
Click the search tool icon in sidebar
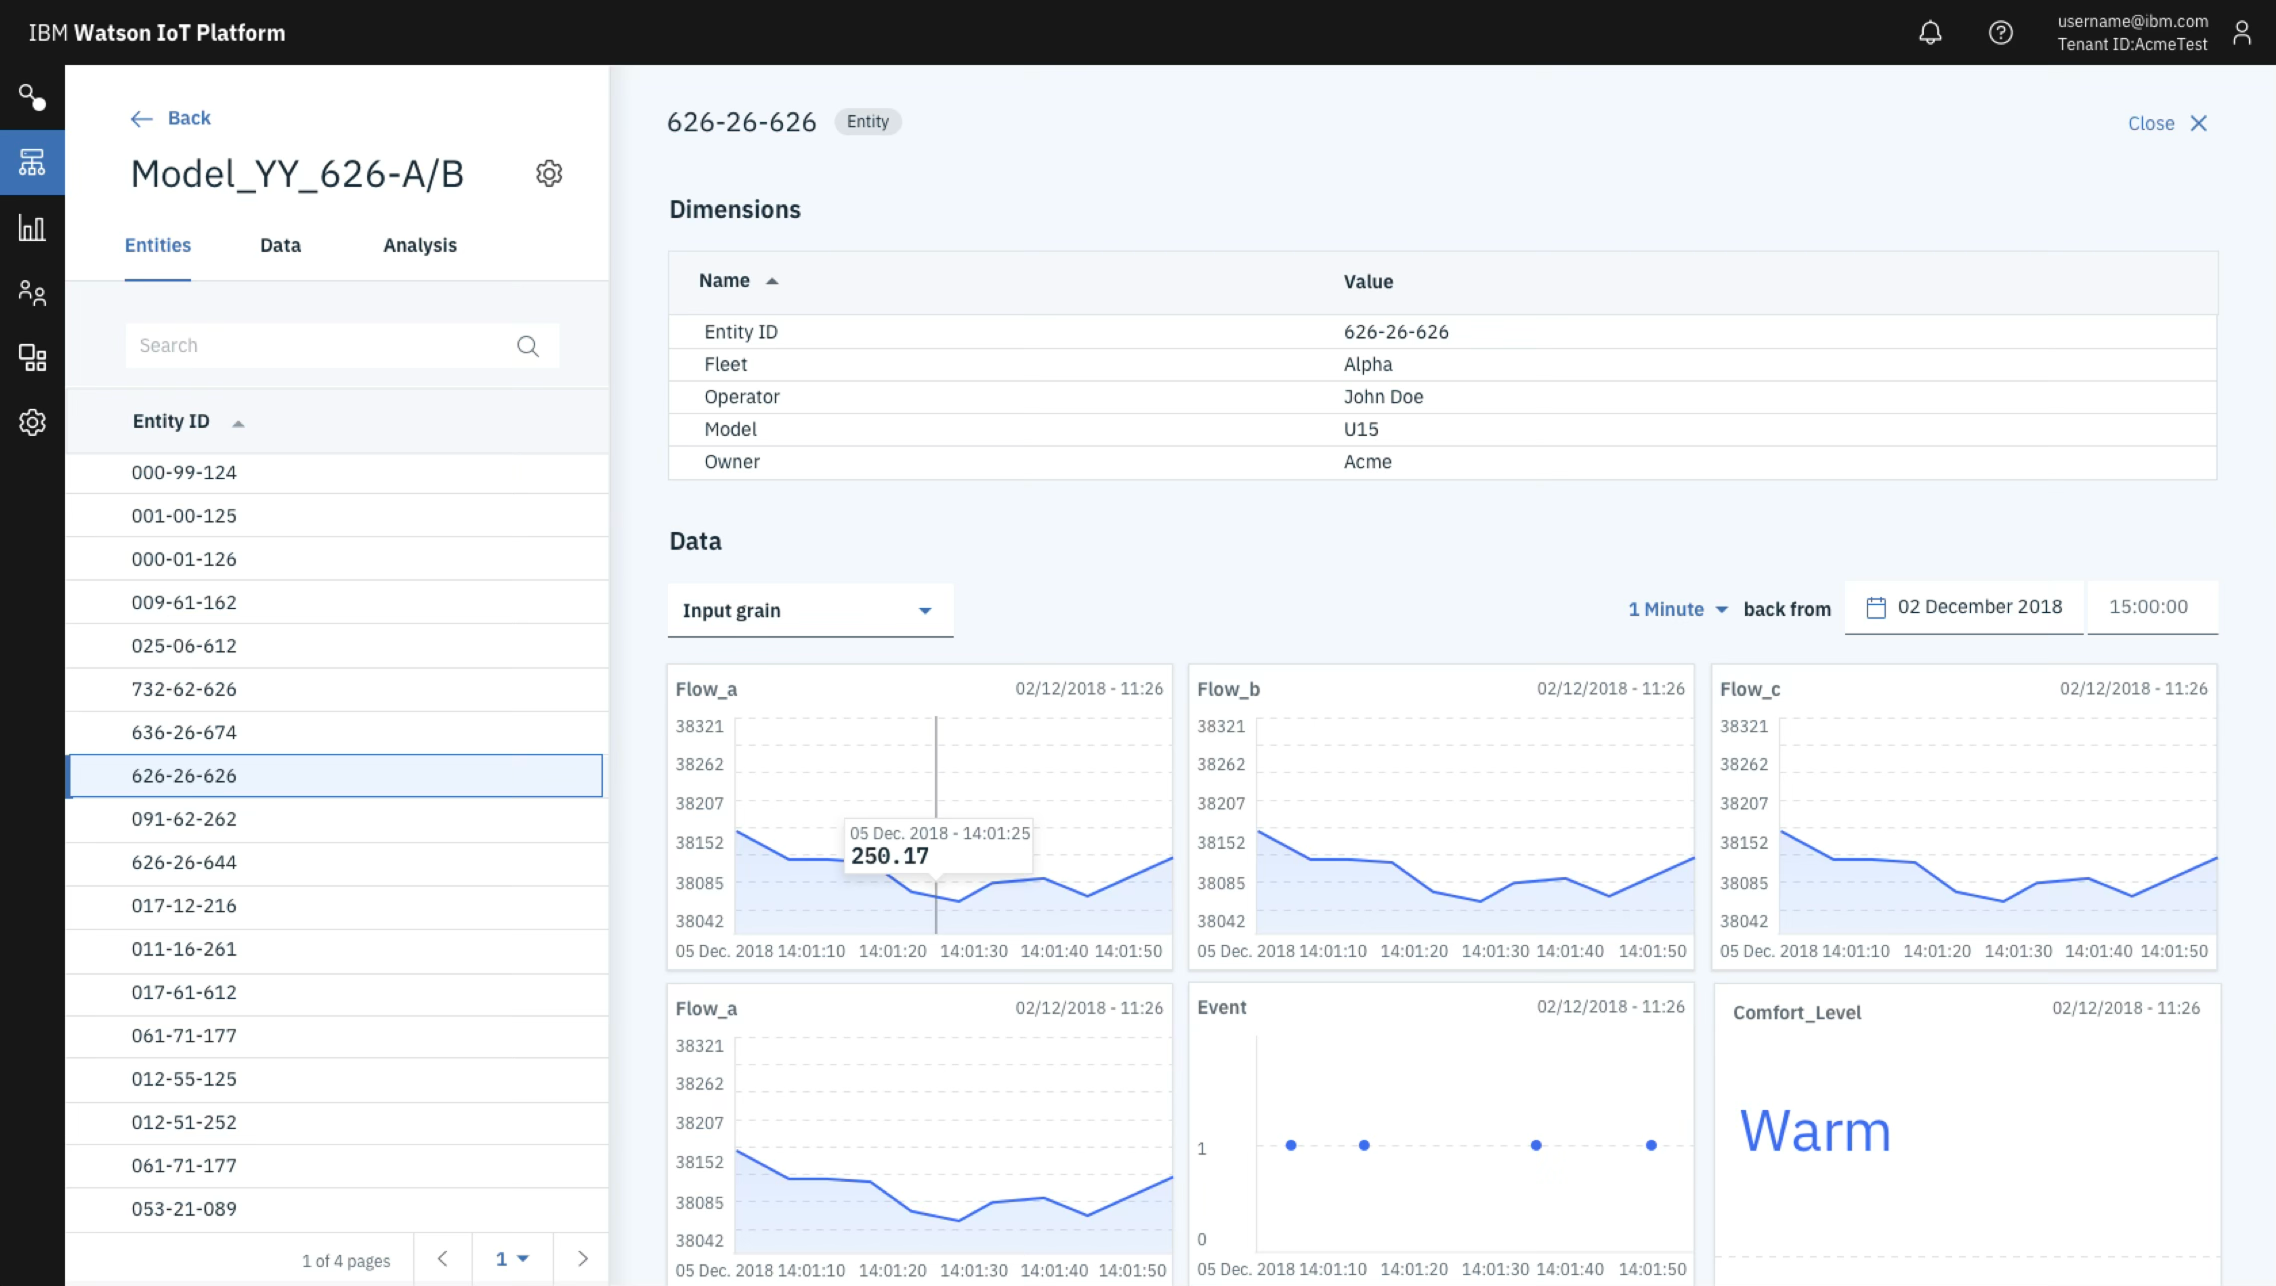tap(33, 96)
